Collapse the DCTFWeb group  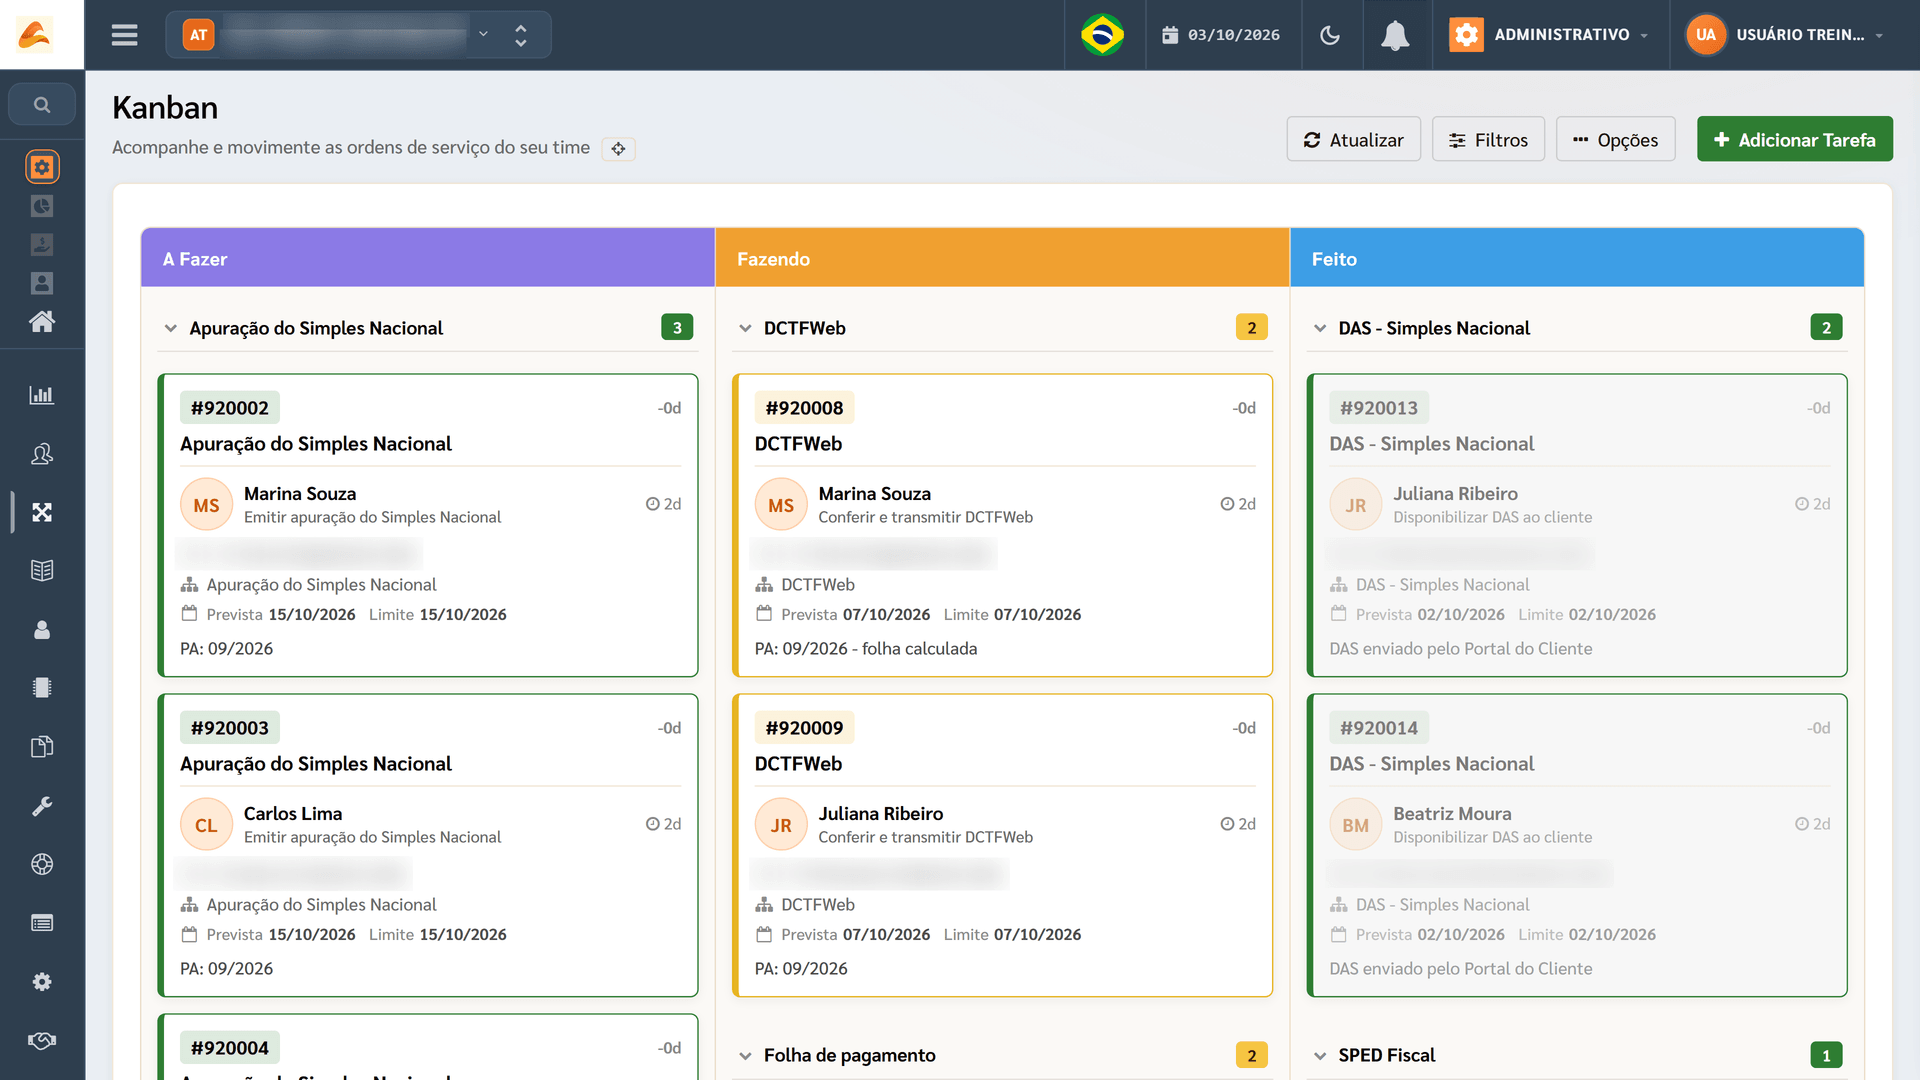745,328
